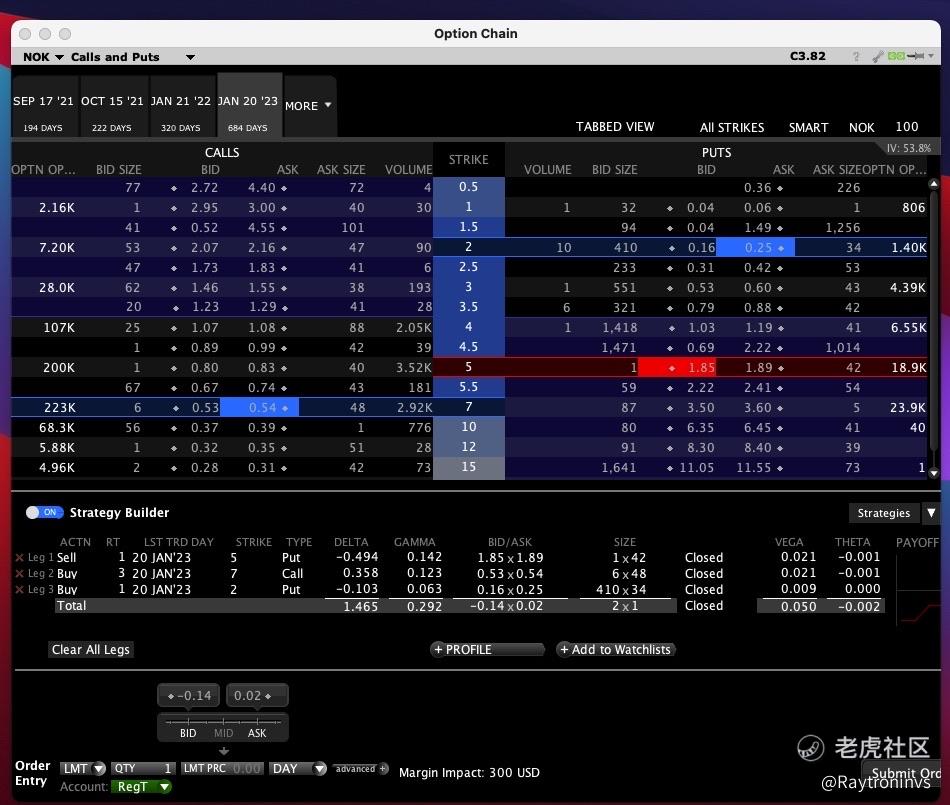Select the JAN 20 '23 expiration tab
950x805 pixels.
tap(248, 106)
